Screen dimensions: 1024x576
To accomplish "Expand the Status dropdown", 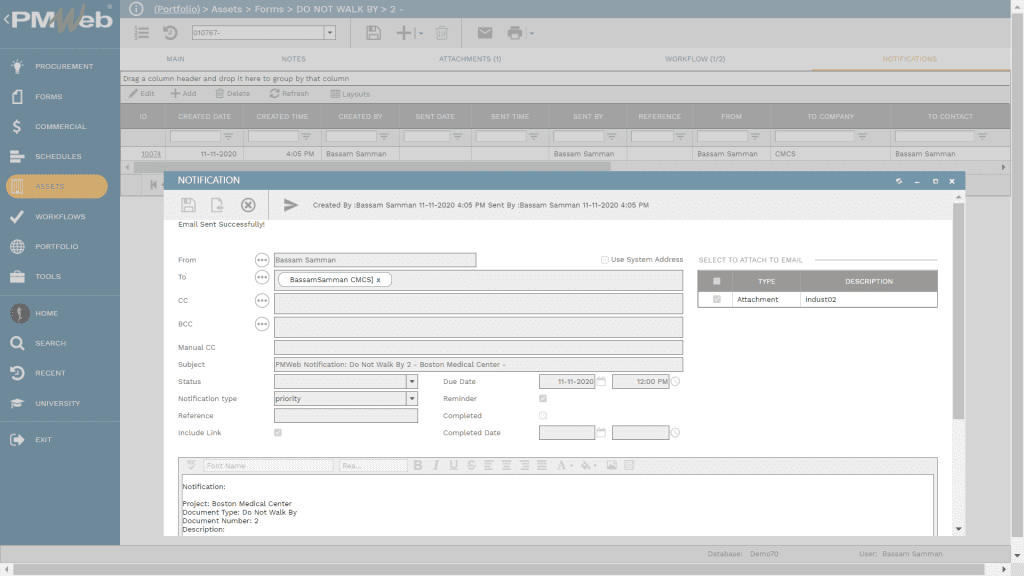I will point(411,381).
